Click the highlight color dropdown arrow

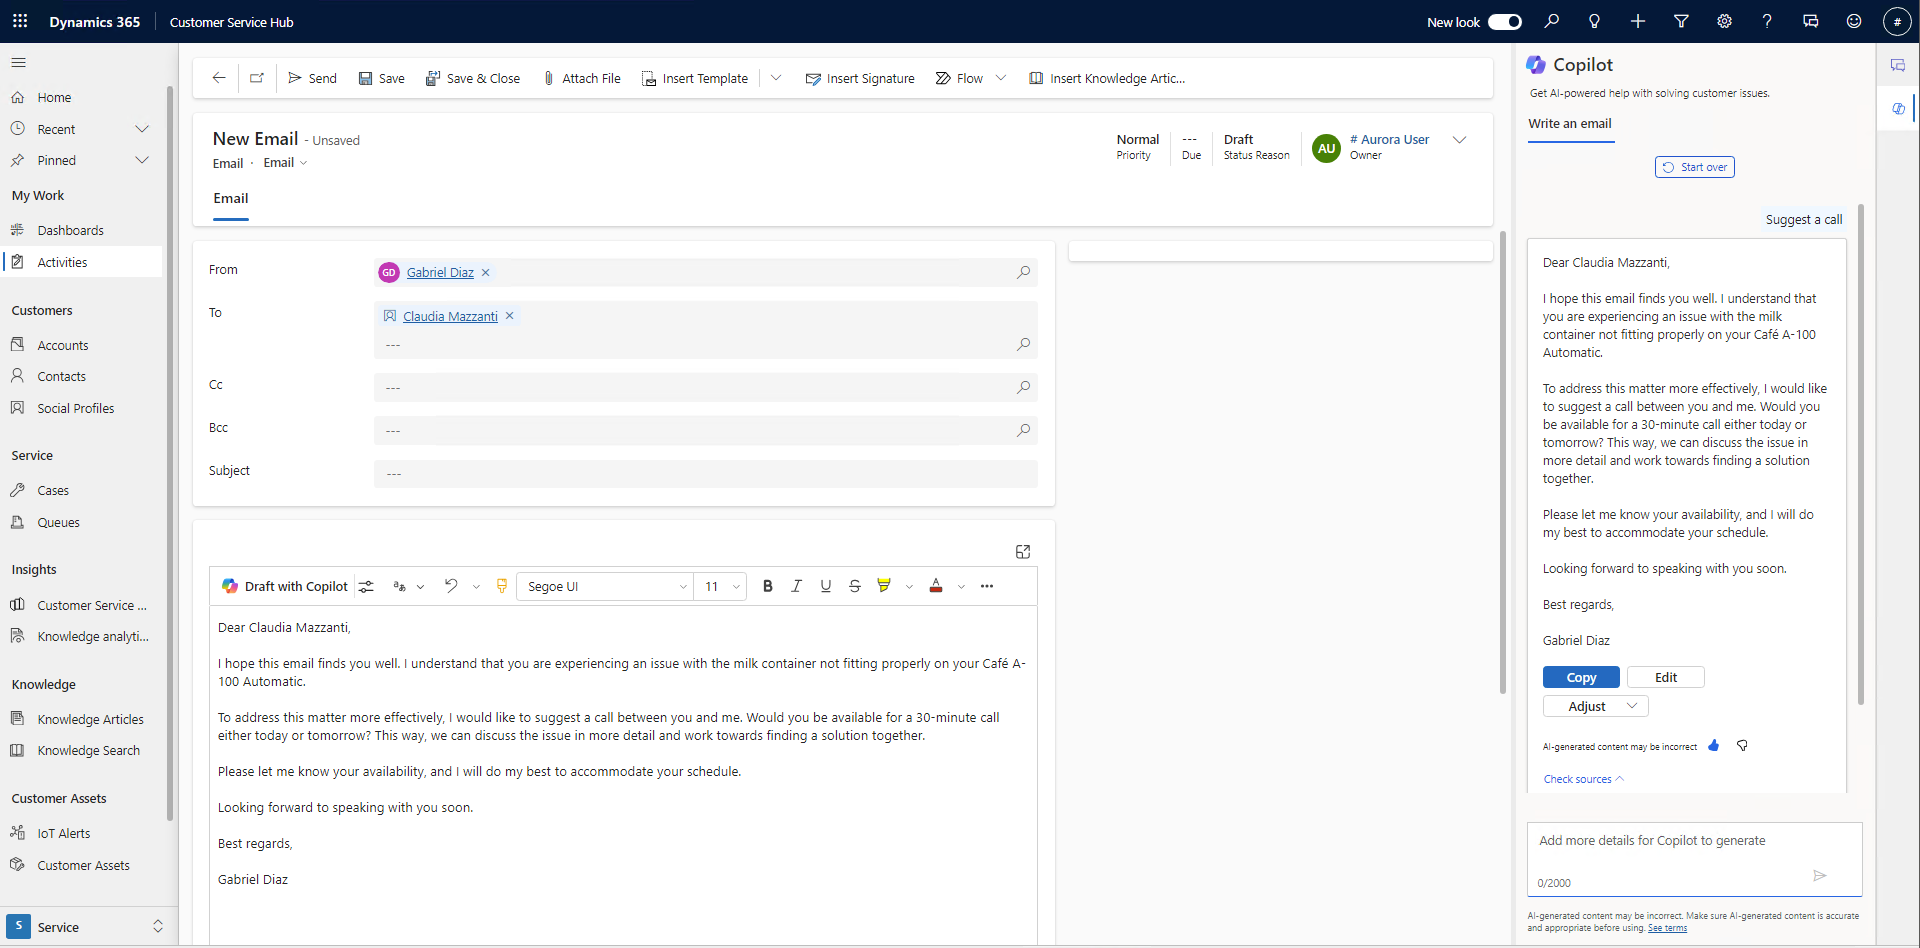click(x=909, y=587)
